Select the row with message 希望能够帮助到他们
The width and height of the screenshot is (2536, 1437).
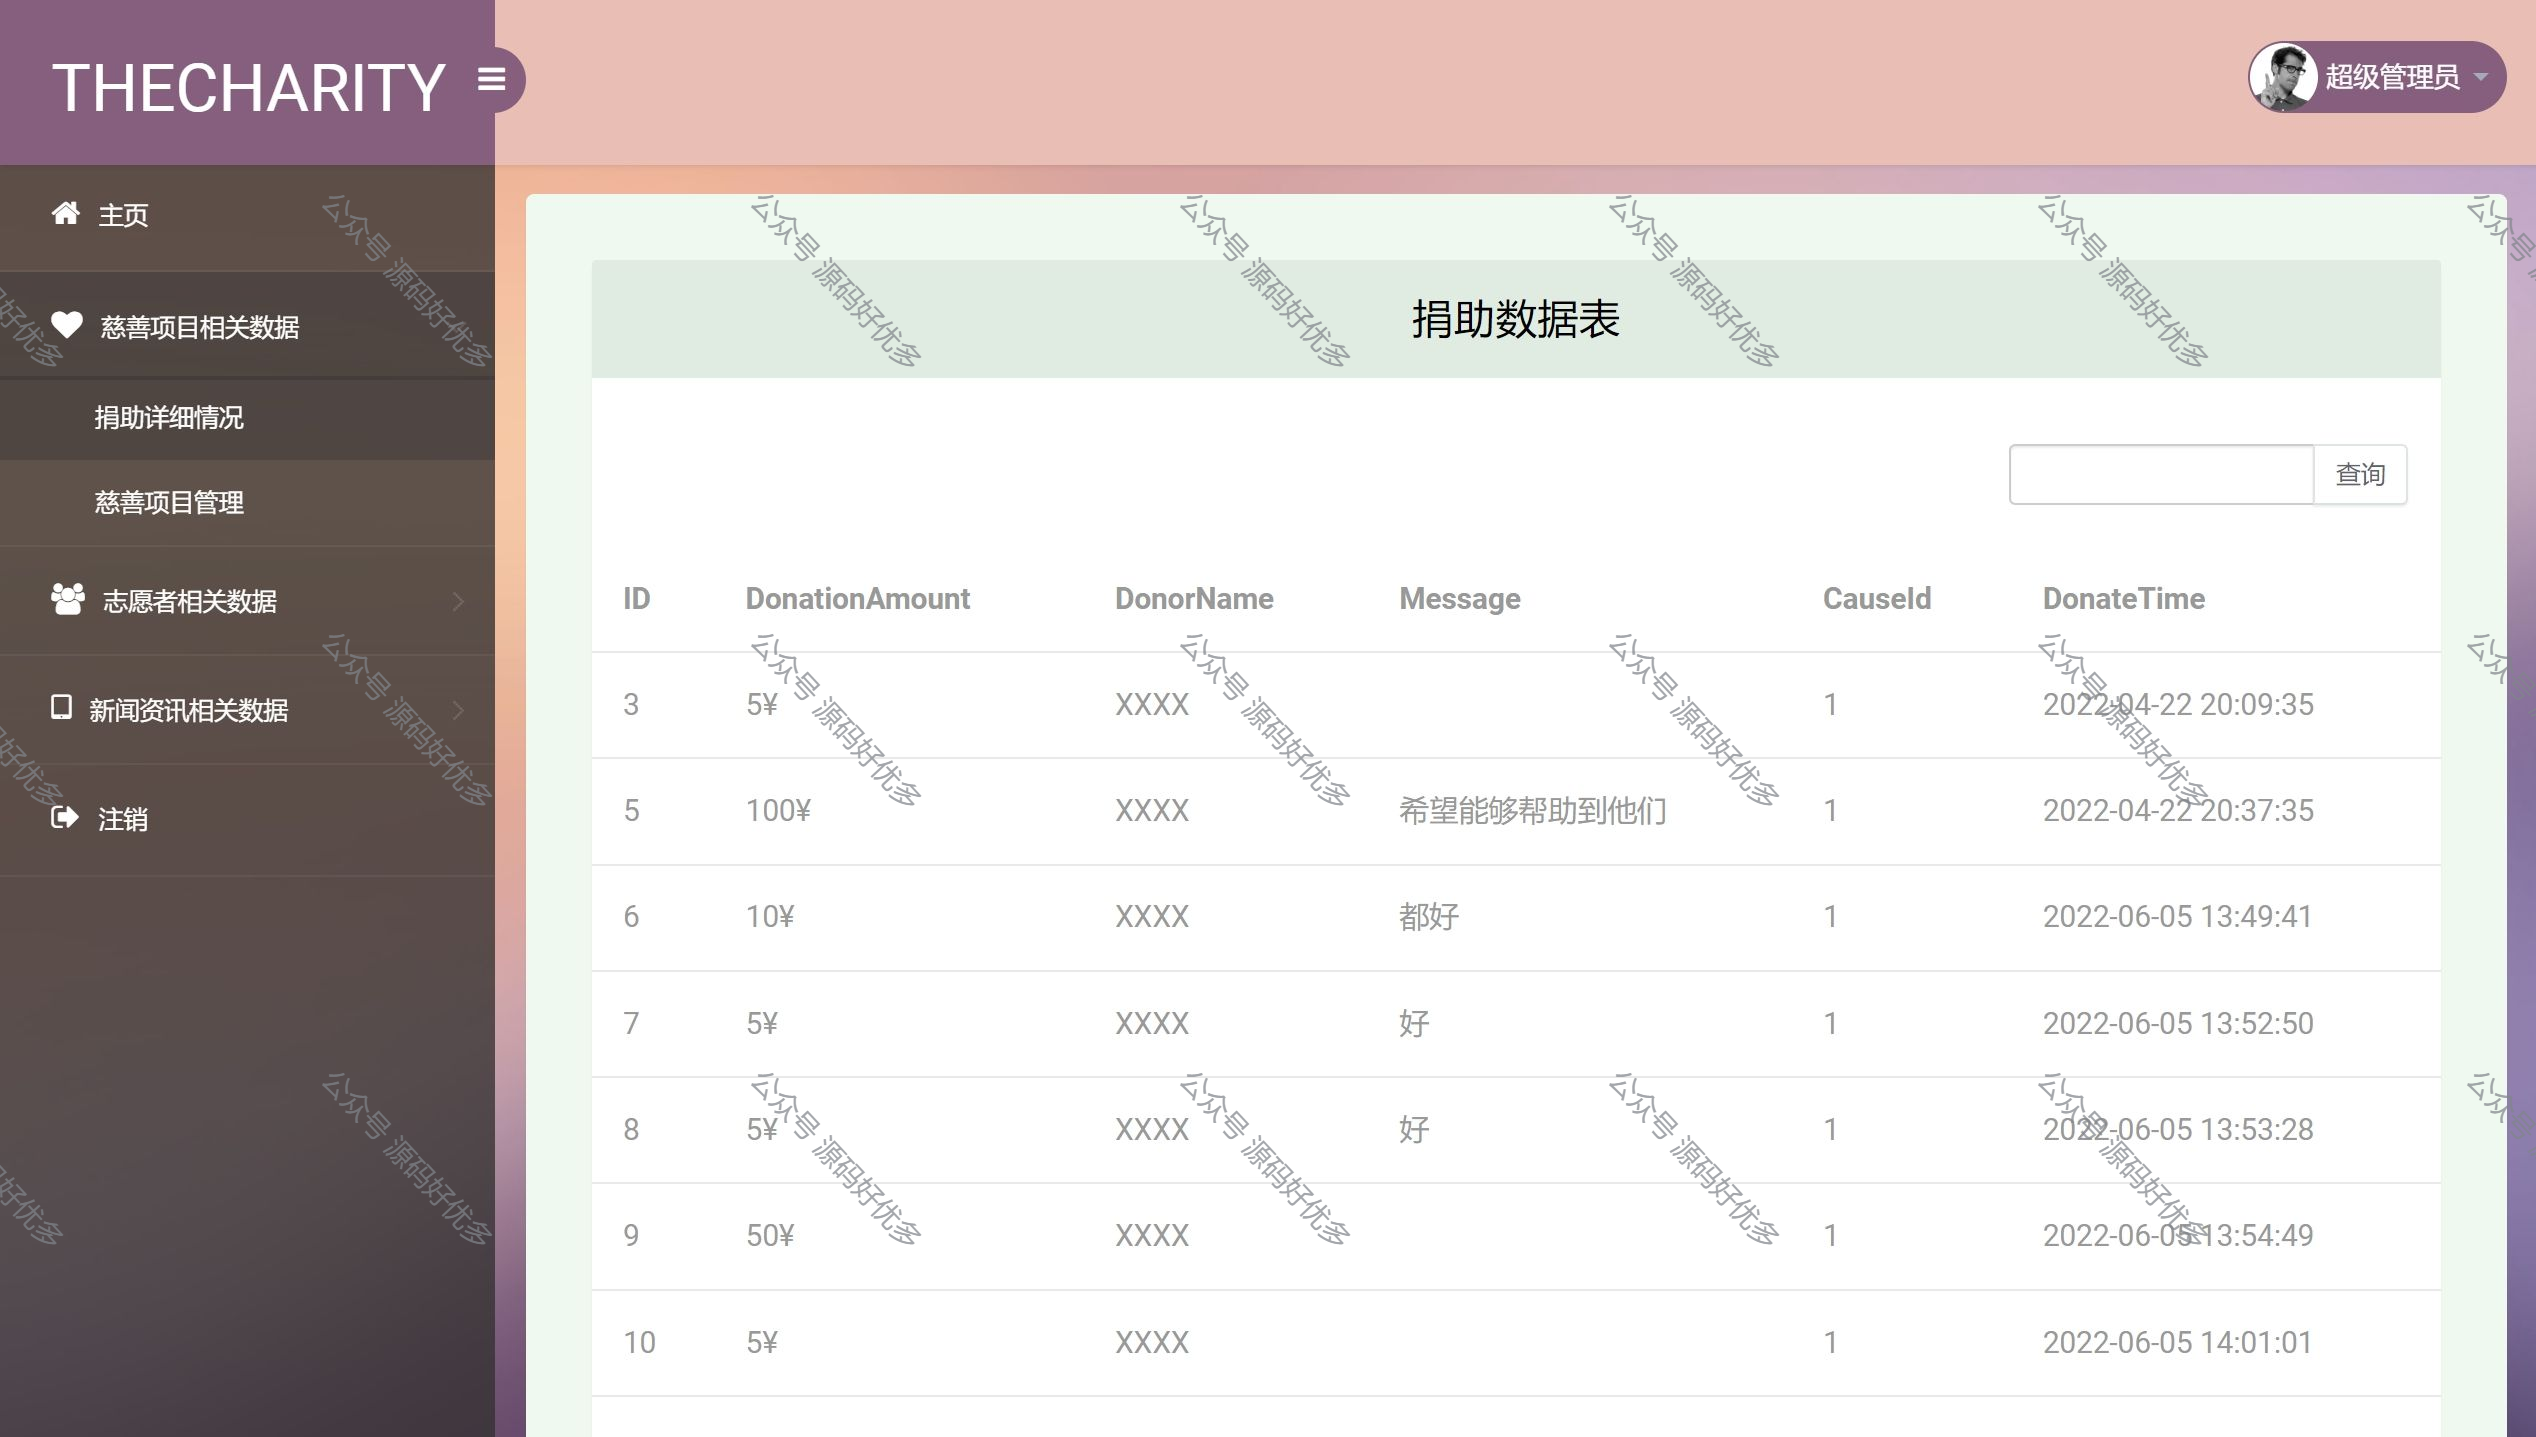point(1532,811)
